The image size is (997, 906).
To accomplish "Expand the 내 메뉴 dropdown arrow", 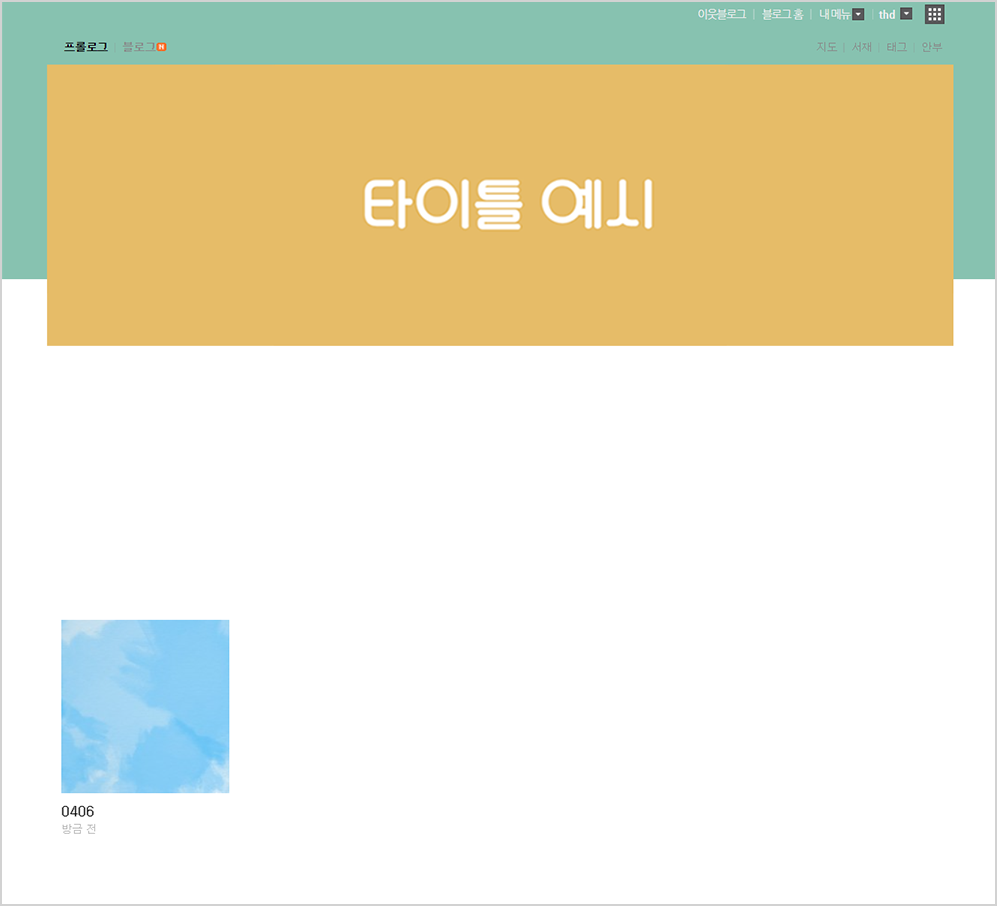I will coord(858,14).
